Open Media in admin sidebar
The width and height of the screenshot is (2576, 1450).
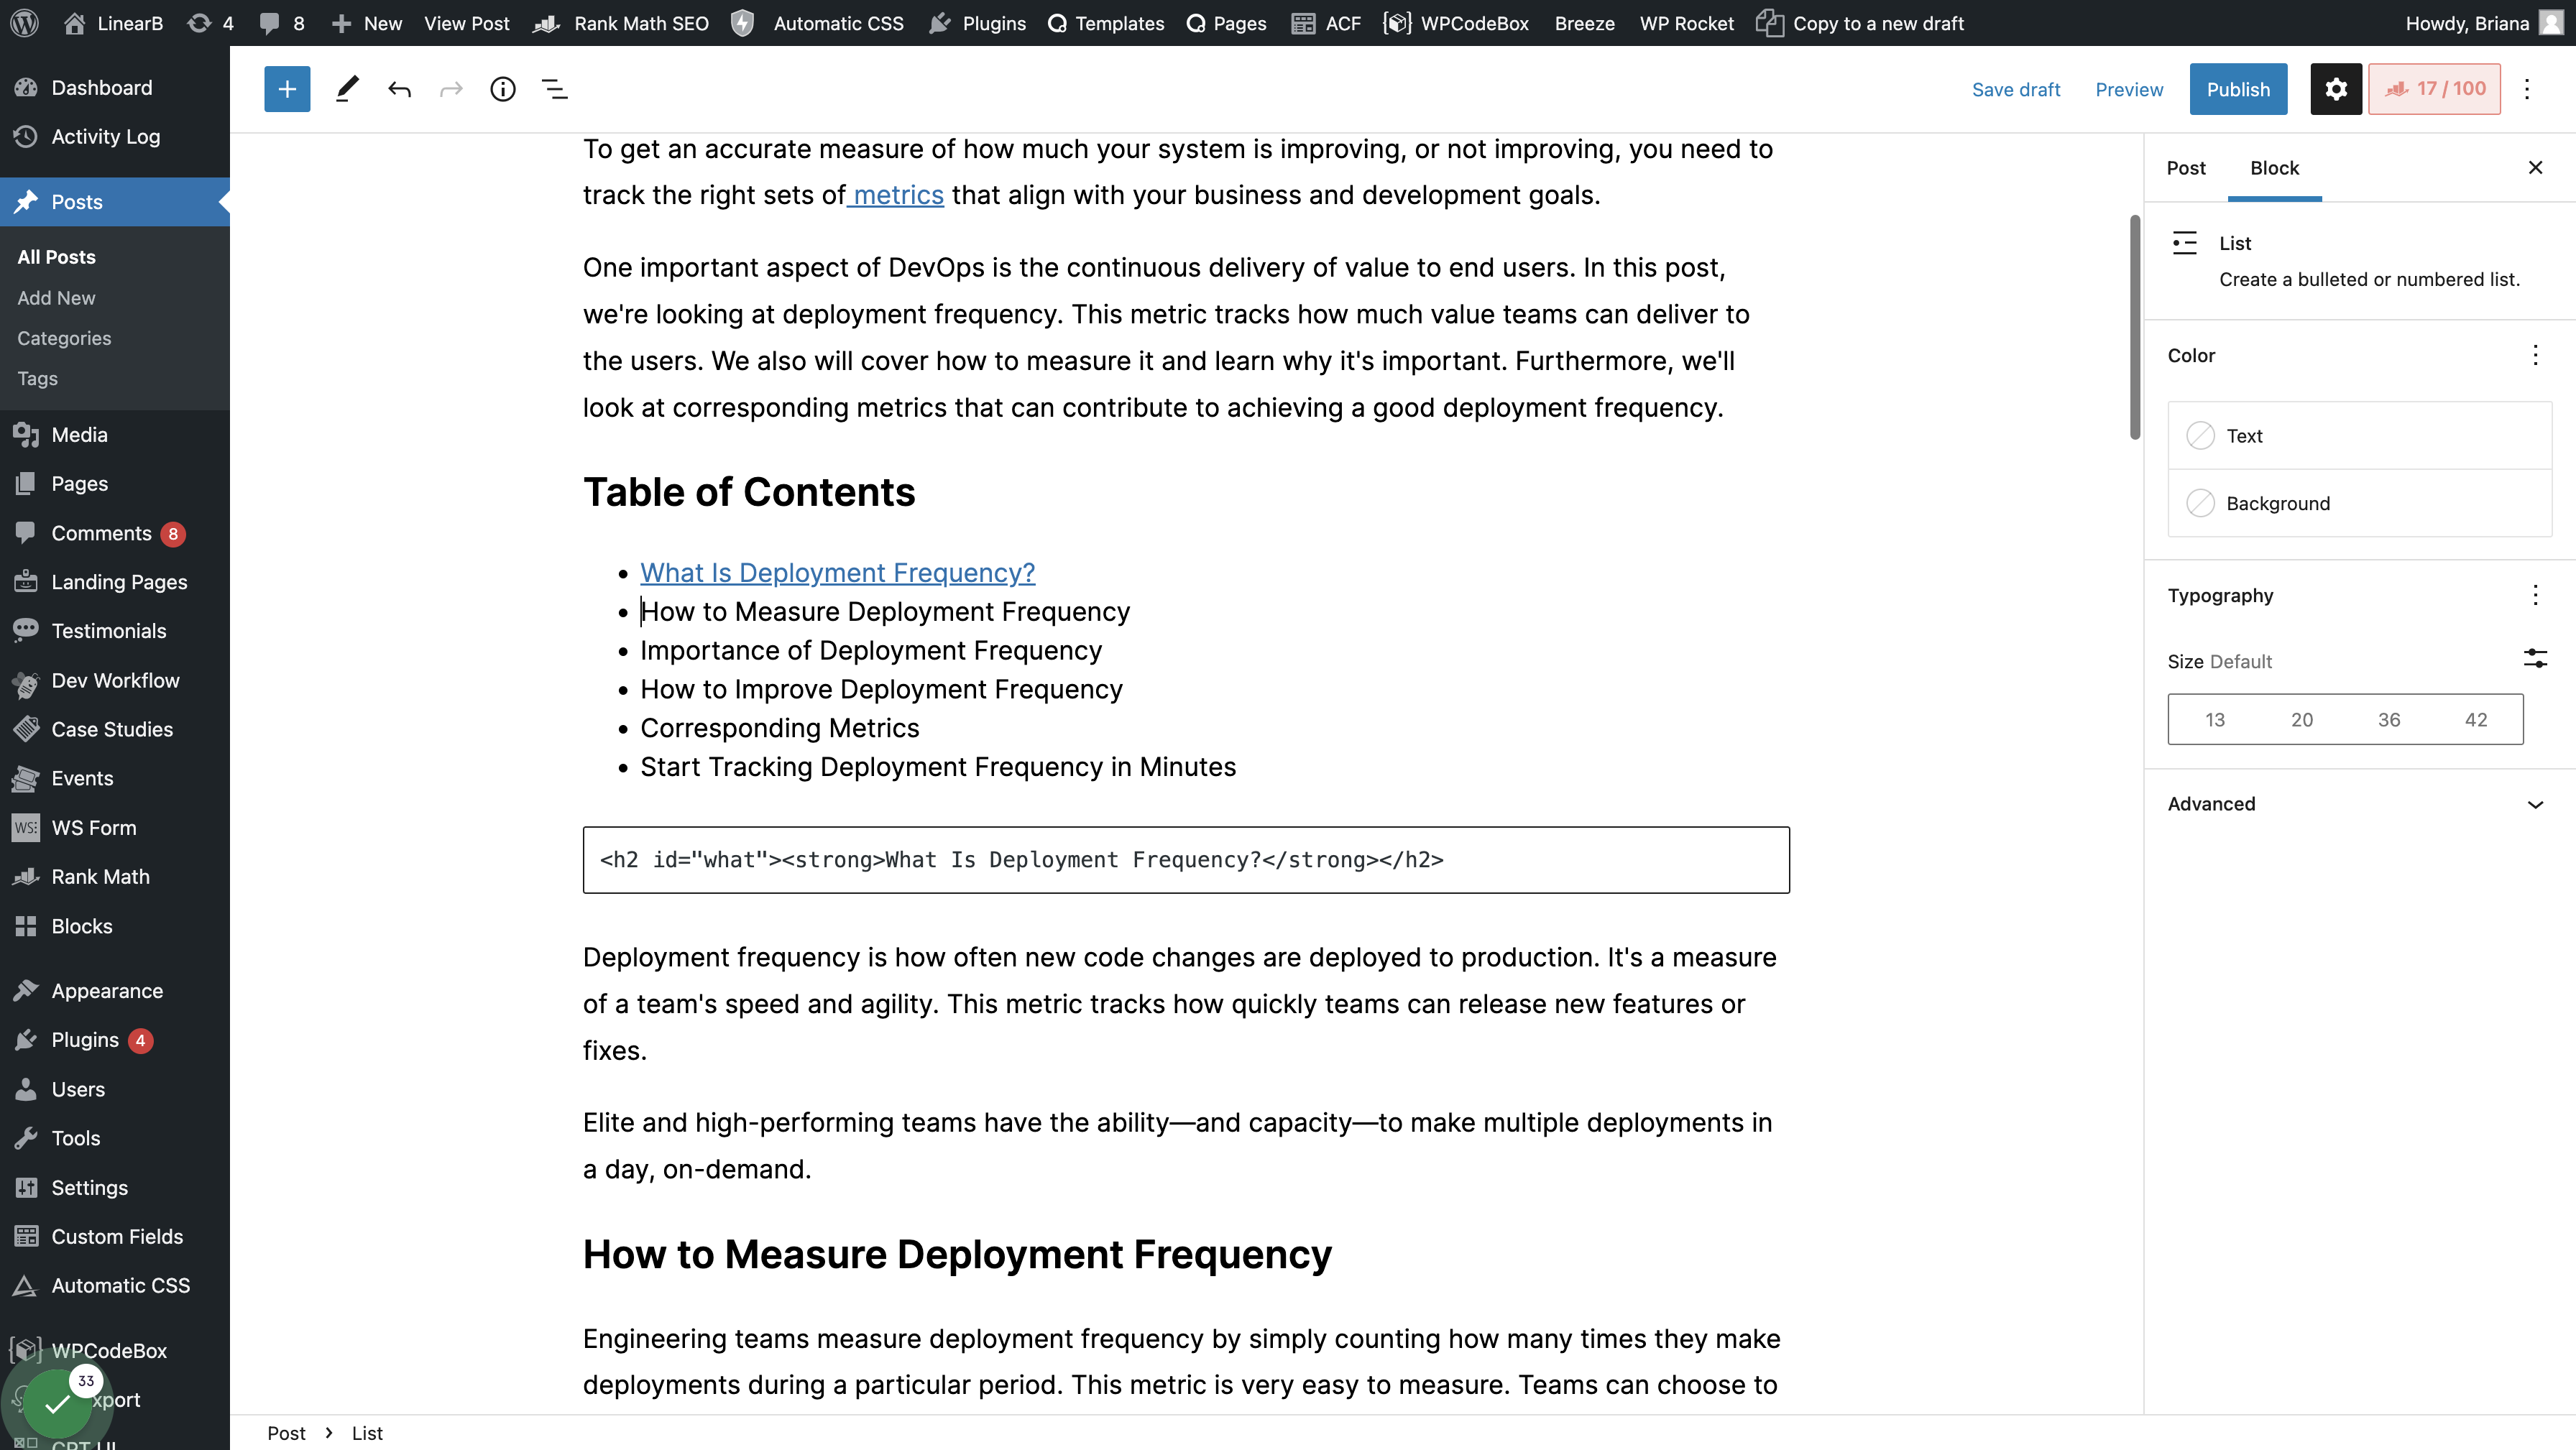(x=79, y=435)
